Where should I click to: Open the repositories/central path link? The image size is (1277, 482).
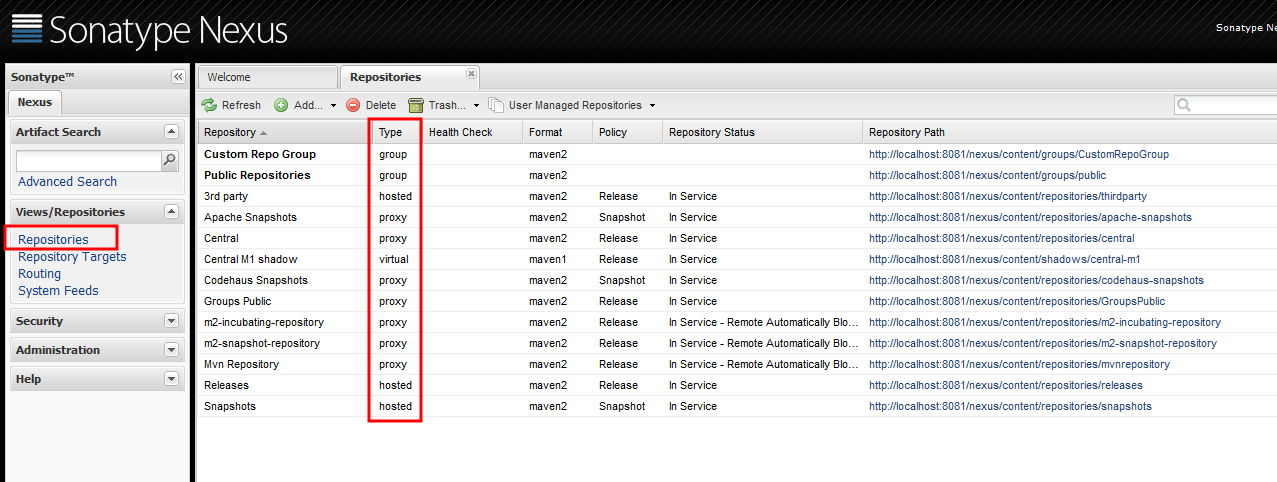[1002, 238]
